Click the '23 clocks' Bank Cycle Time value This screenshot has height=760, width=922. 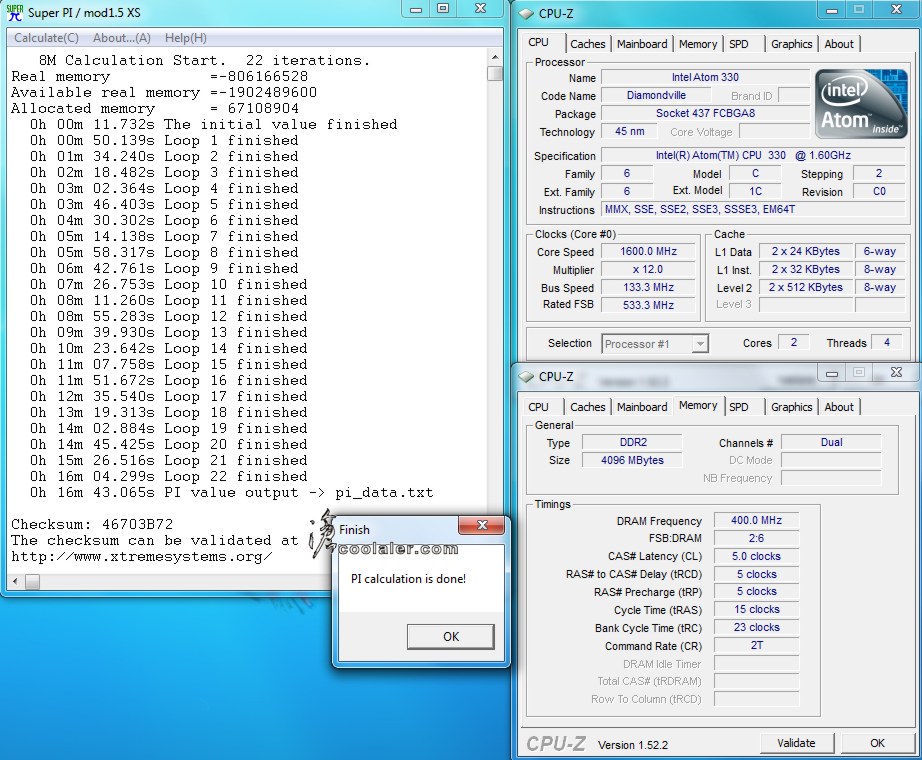[x=756, y=628]
